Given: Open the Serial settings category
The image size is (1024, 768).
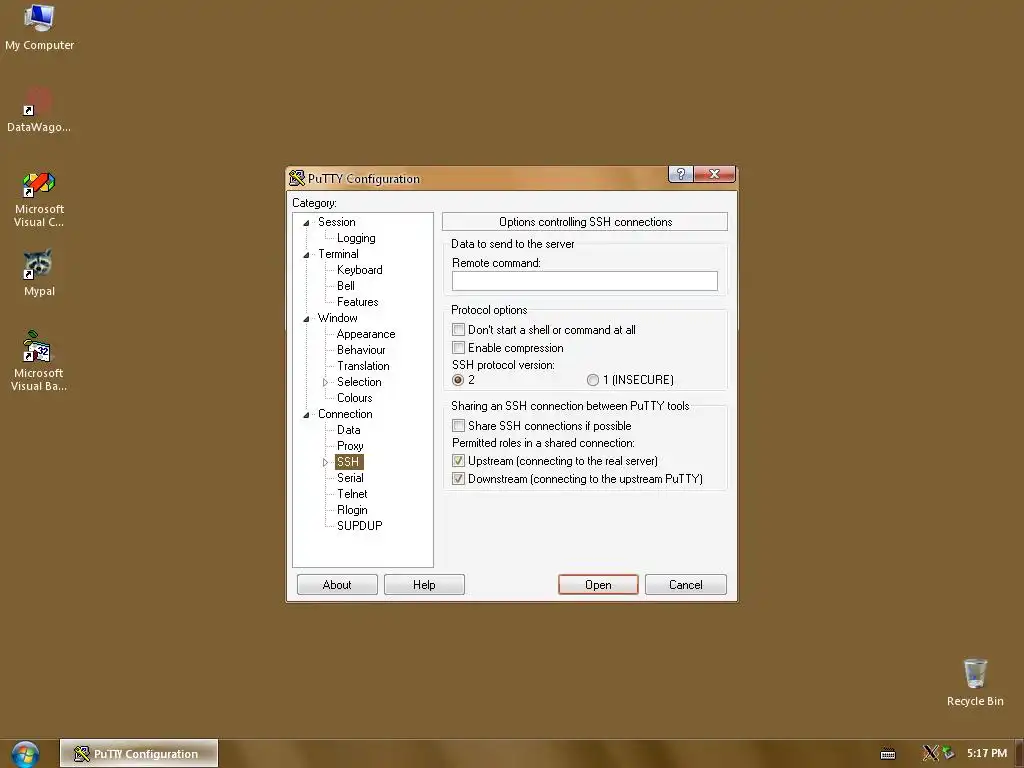Looking at the screenshot, I should [x=349, y=478].
